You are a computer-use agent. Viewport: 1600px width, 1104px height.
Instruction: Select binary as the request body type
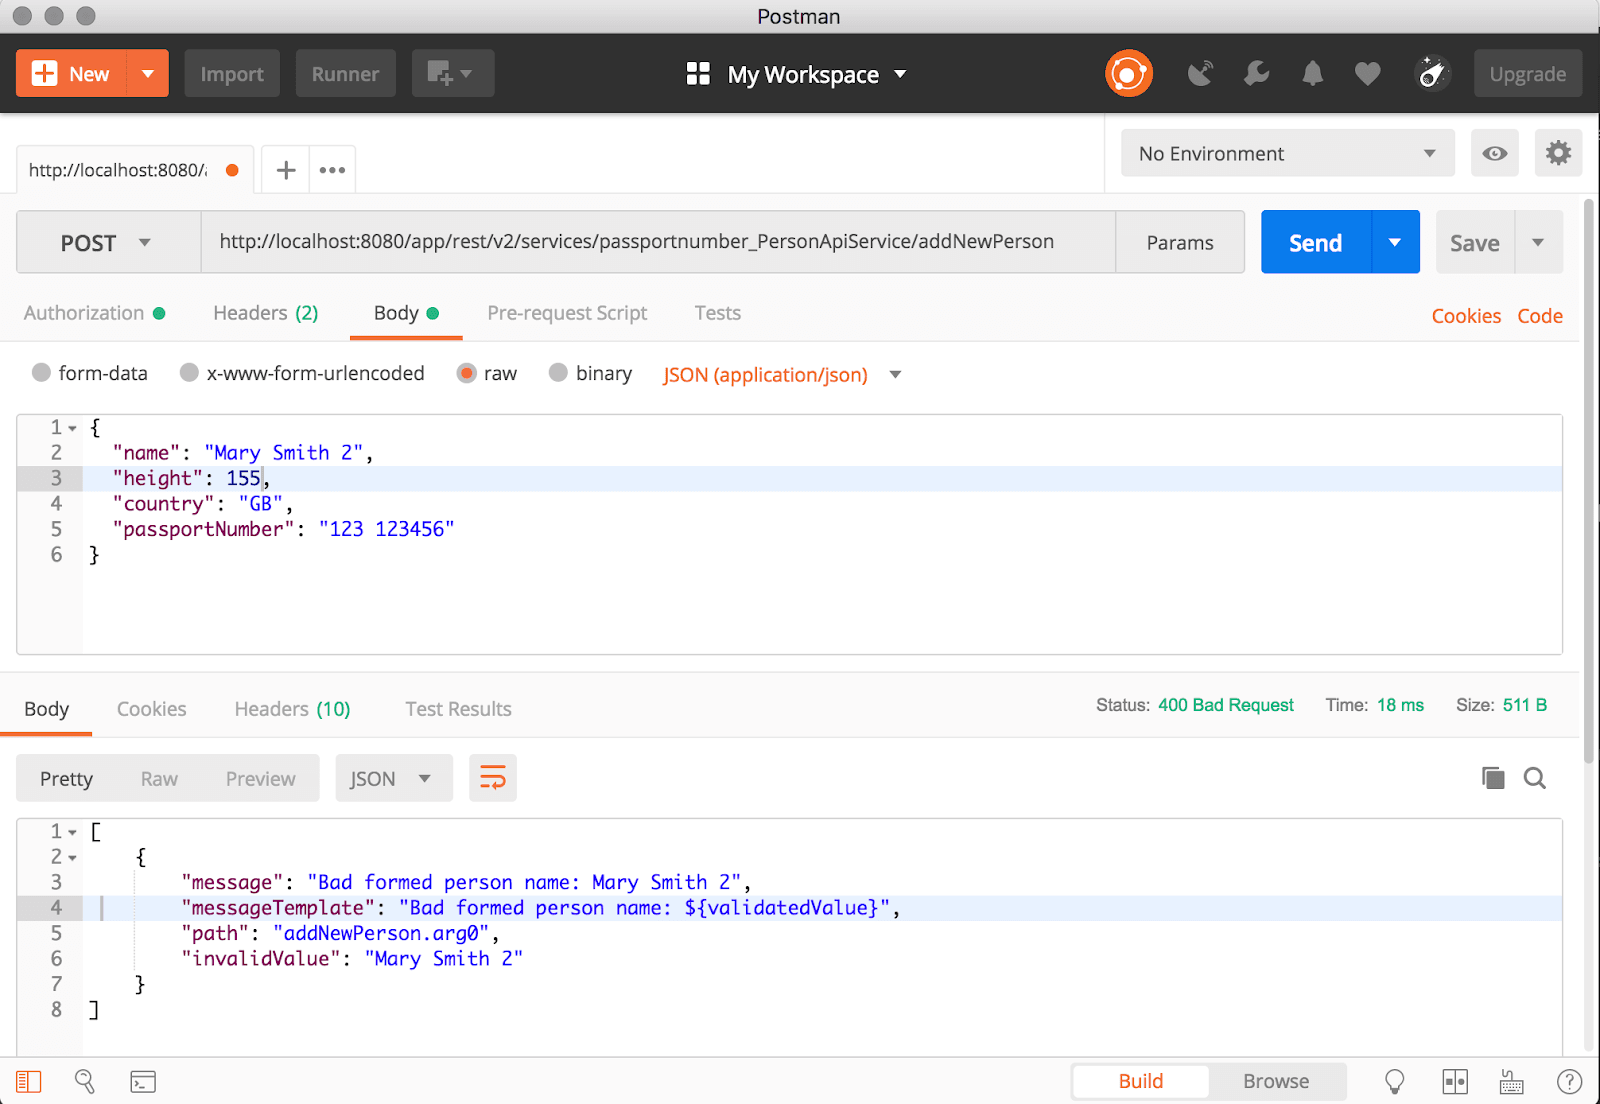(558, 372)
